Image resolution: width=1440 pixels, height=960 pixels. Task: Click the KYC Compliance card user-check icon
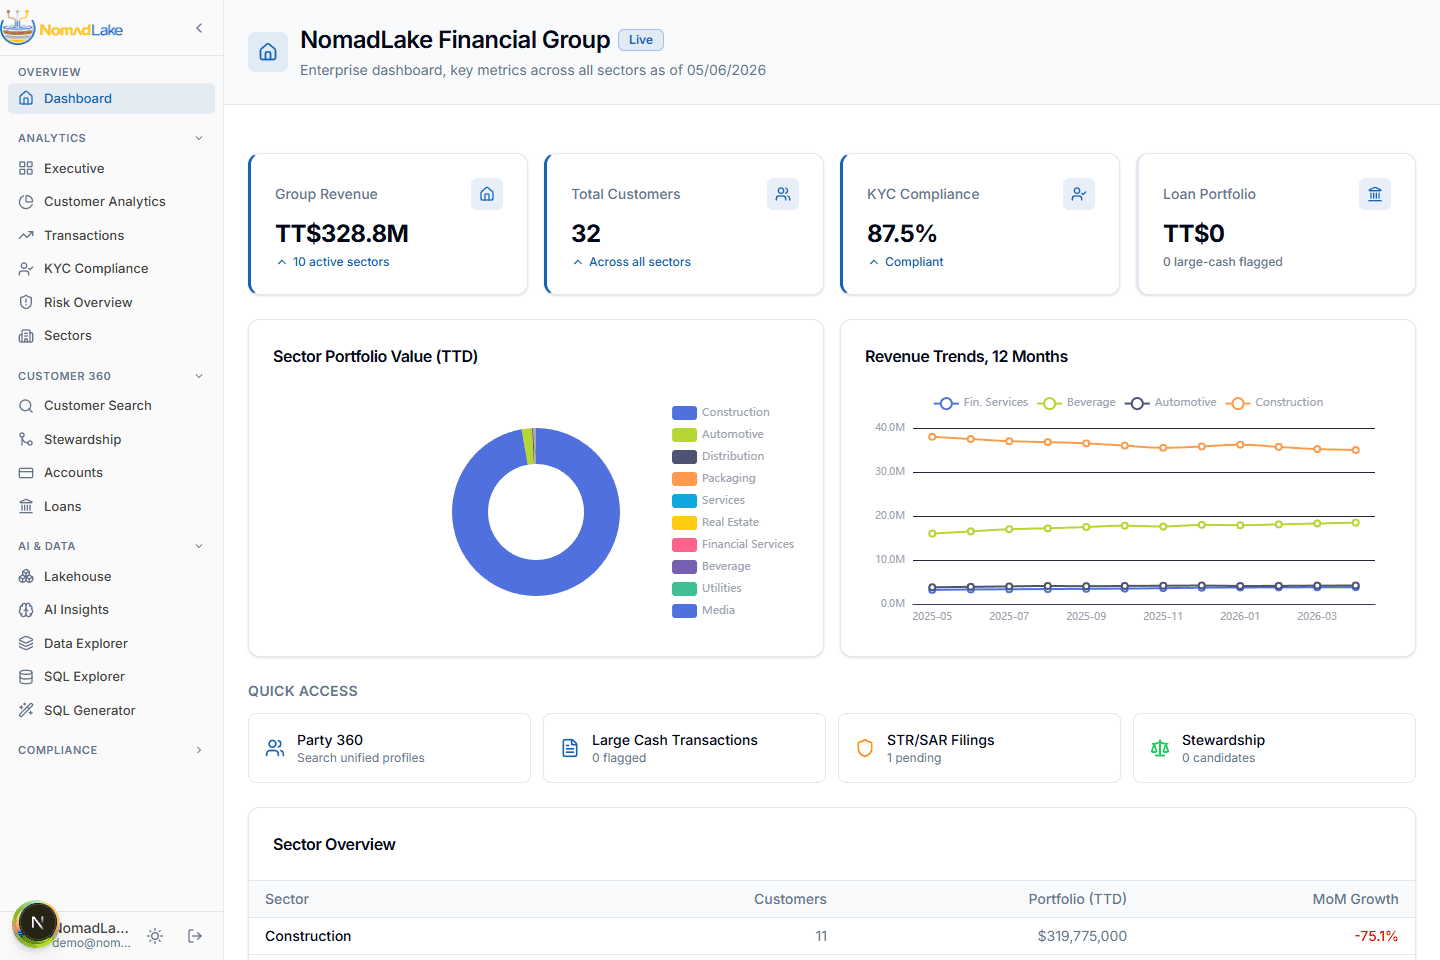click(1079, 194)
